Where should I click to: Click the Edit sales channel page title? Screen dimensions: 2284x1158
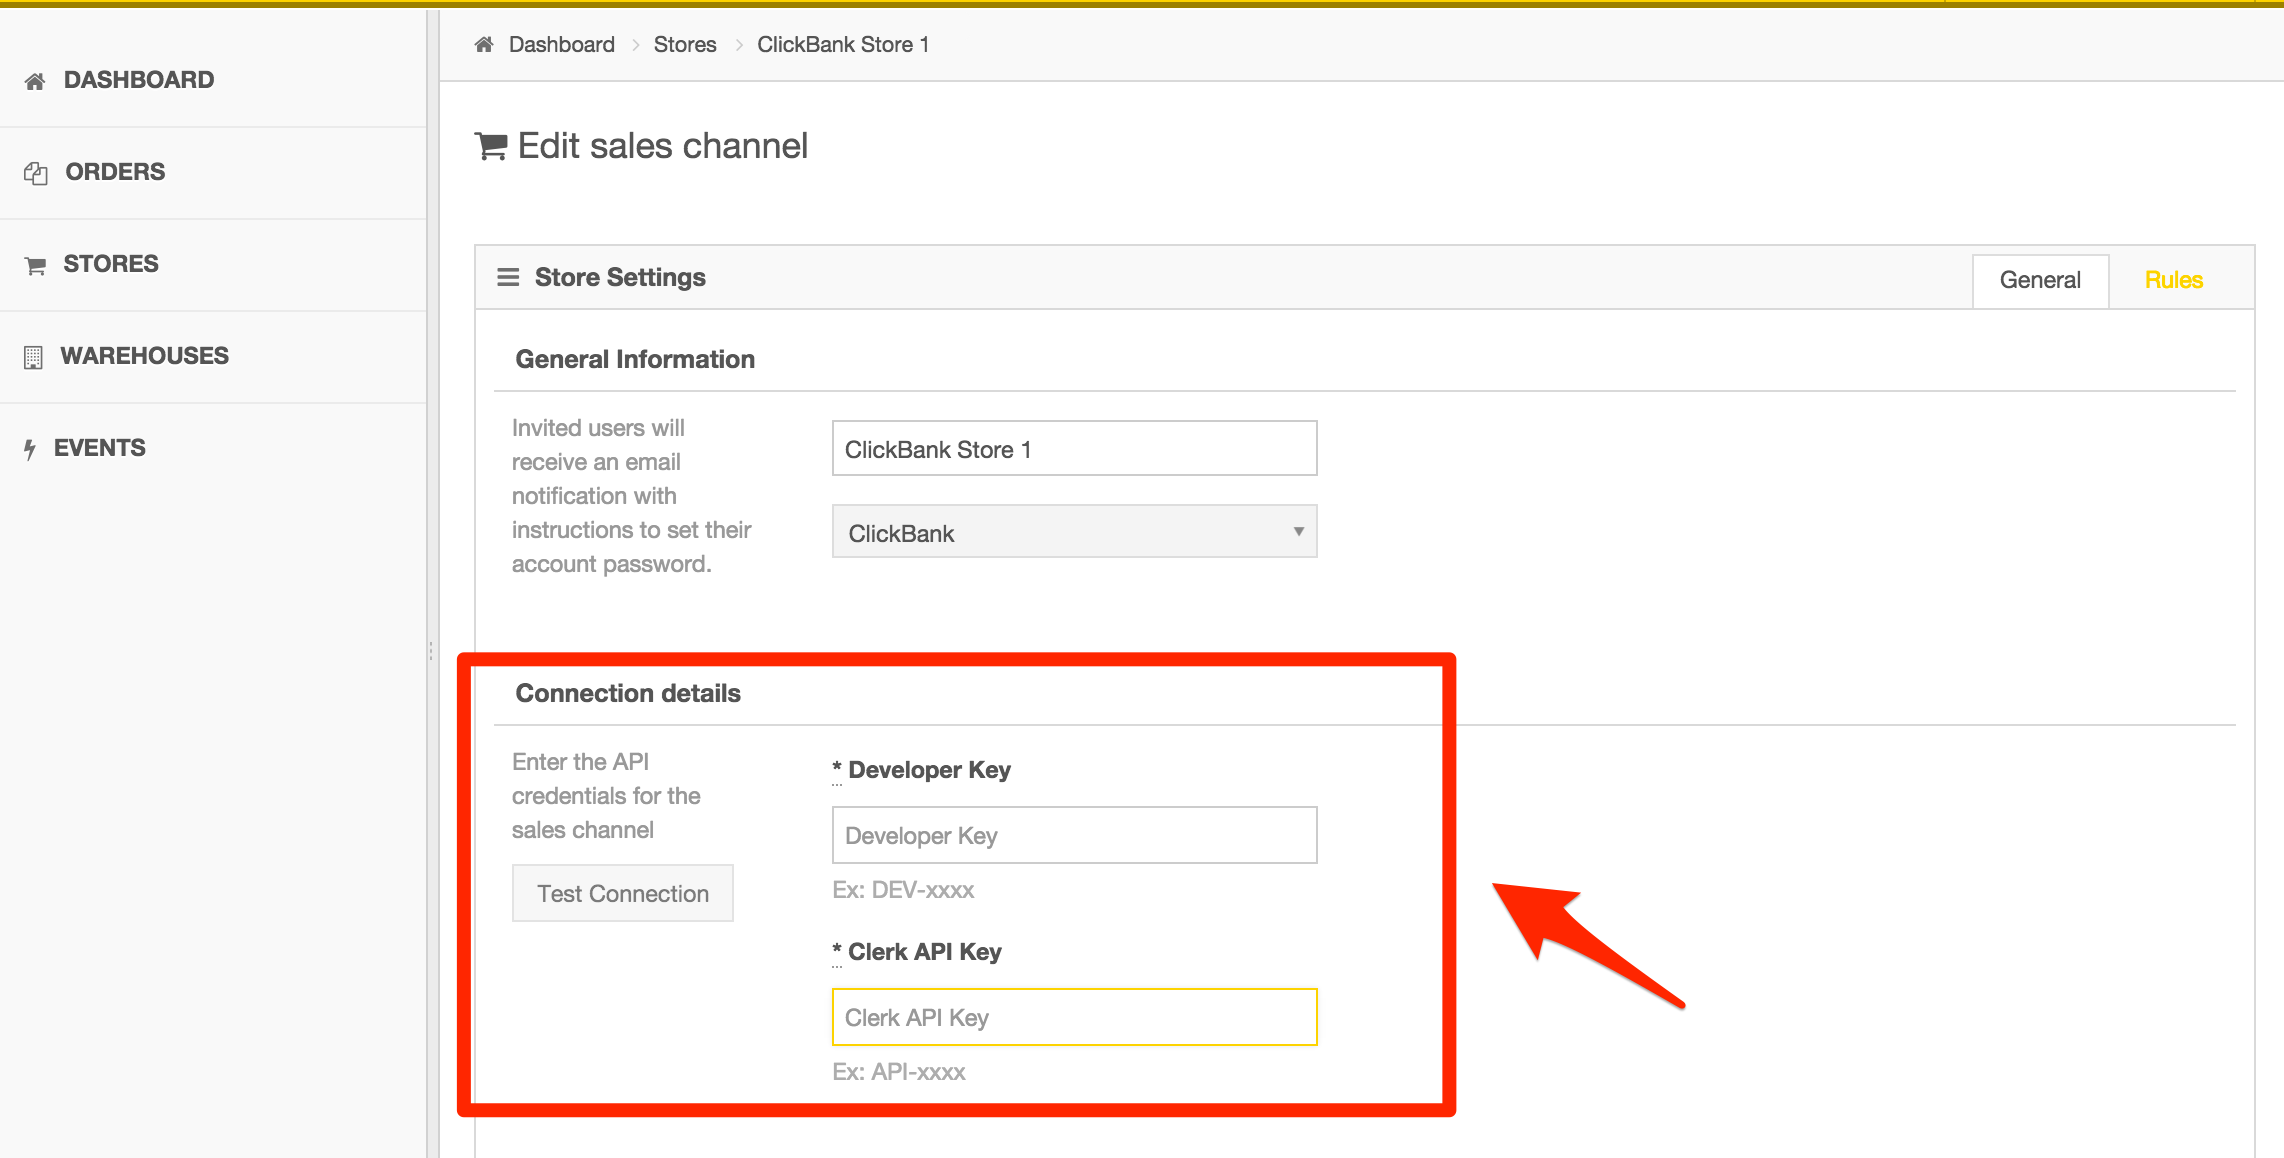663,146
